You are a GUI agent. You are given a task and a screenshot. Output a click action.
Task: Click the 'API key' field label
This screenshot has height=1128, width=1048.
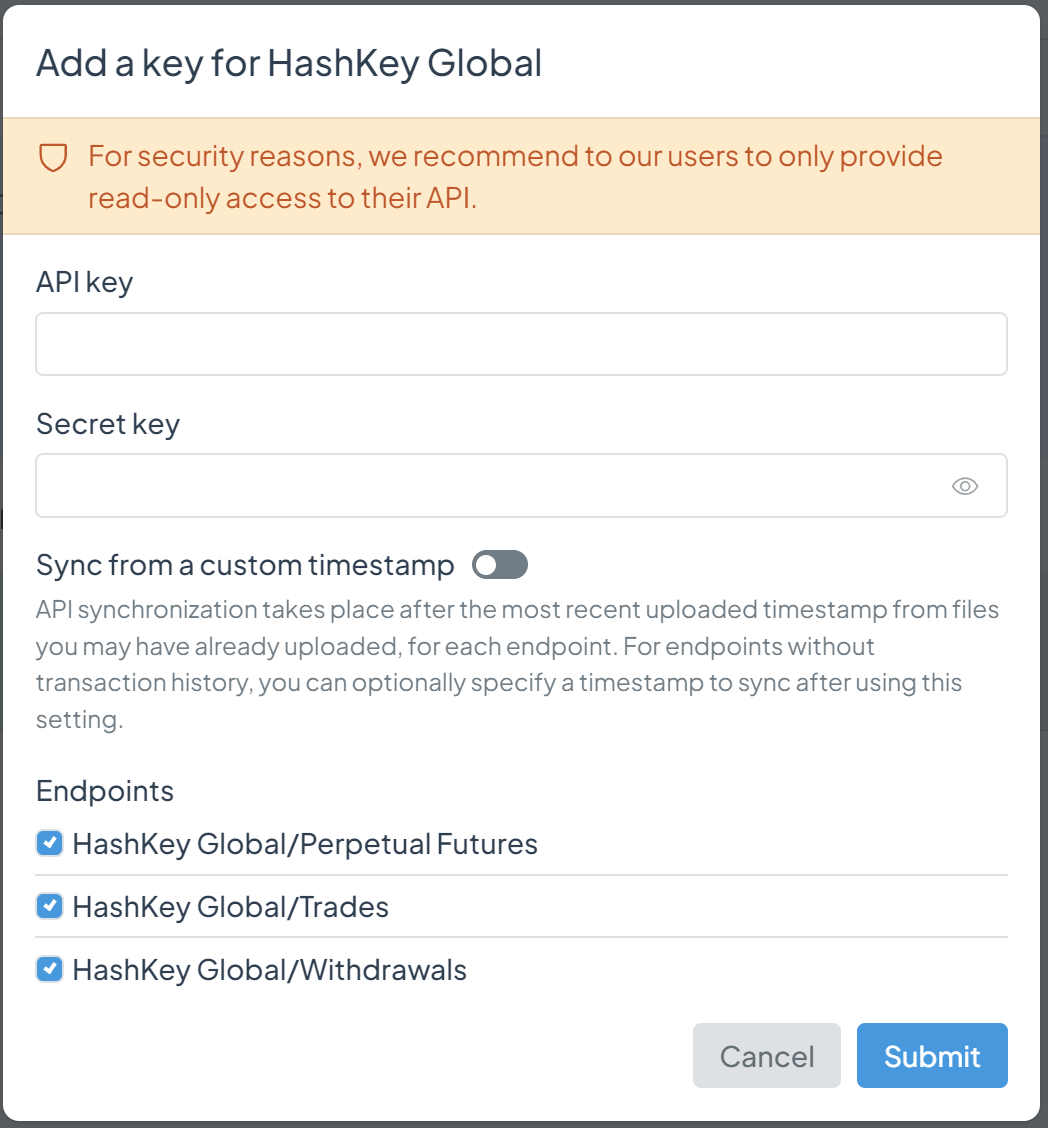click(84, 283)
